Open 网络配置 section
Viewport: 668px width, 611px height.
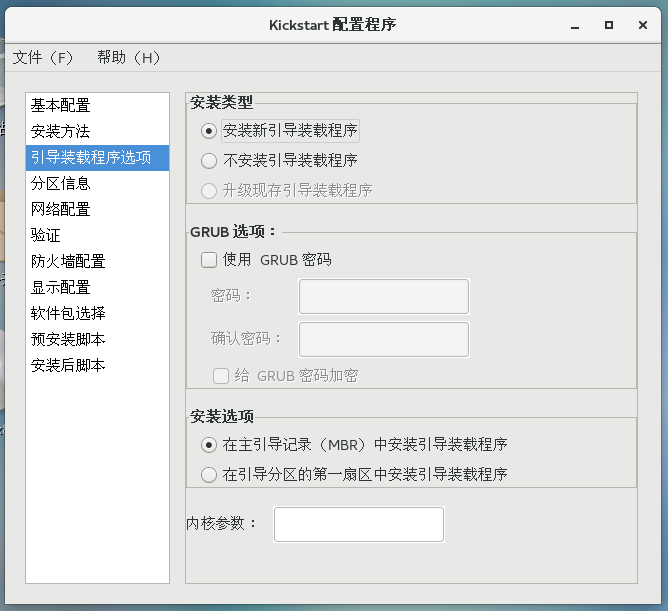tap(60, 209)
